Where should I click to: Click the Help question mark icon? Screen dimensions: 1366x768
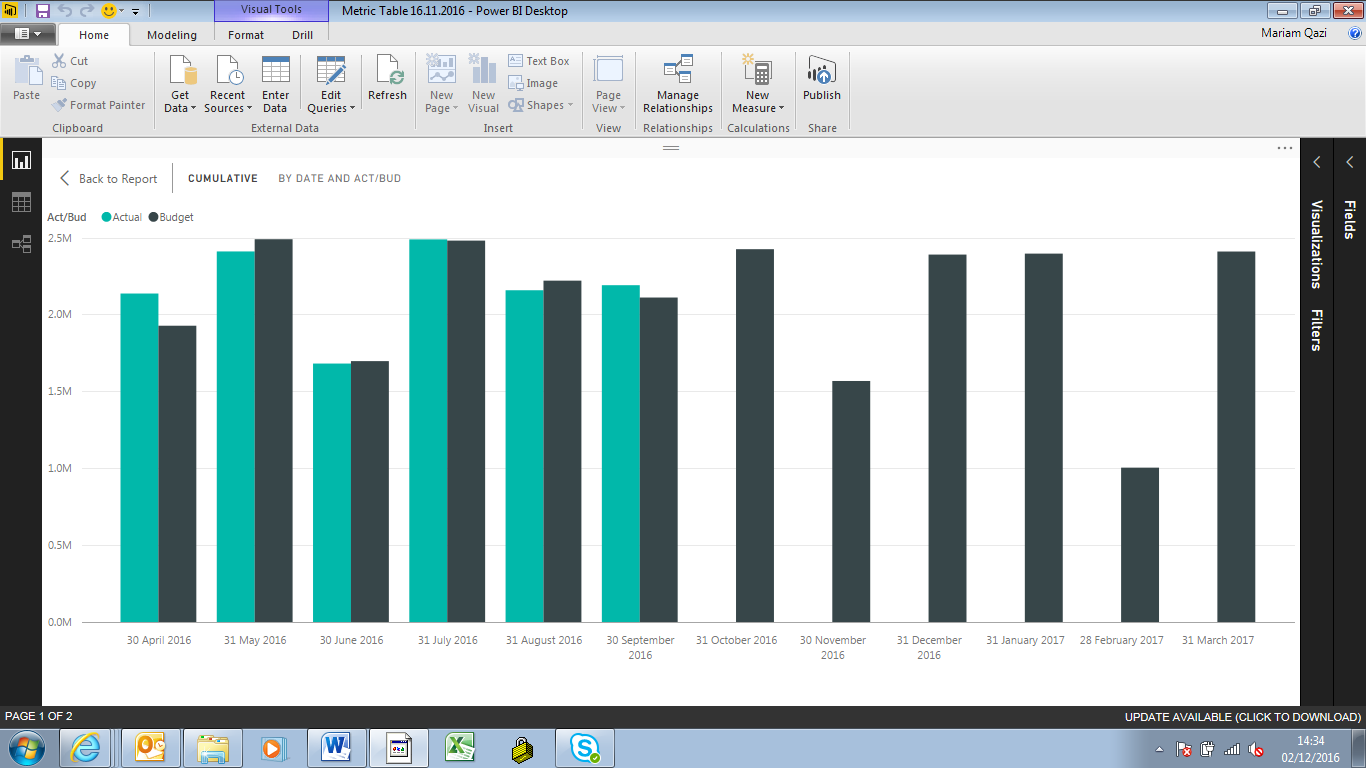[x=1355, y=33]
